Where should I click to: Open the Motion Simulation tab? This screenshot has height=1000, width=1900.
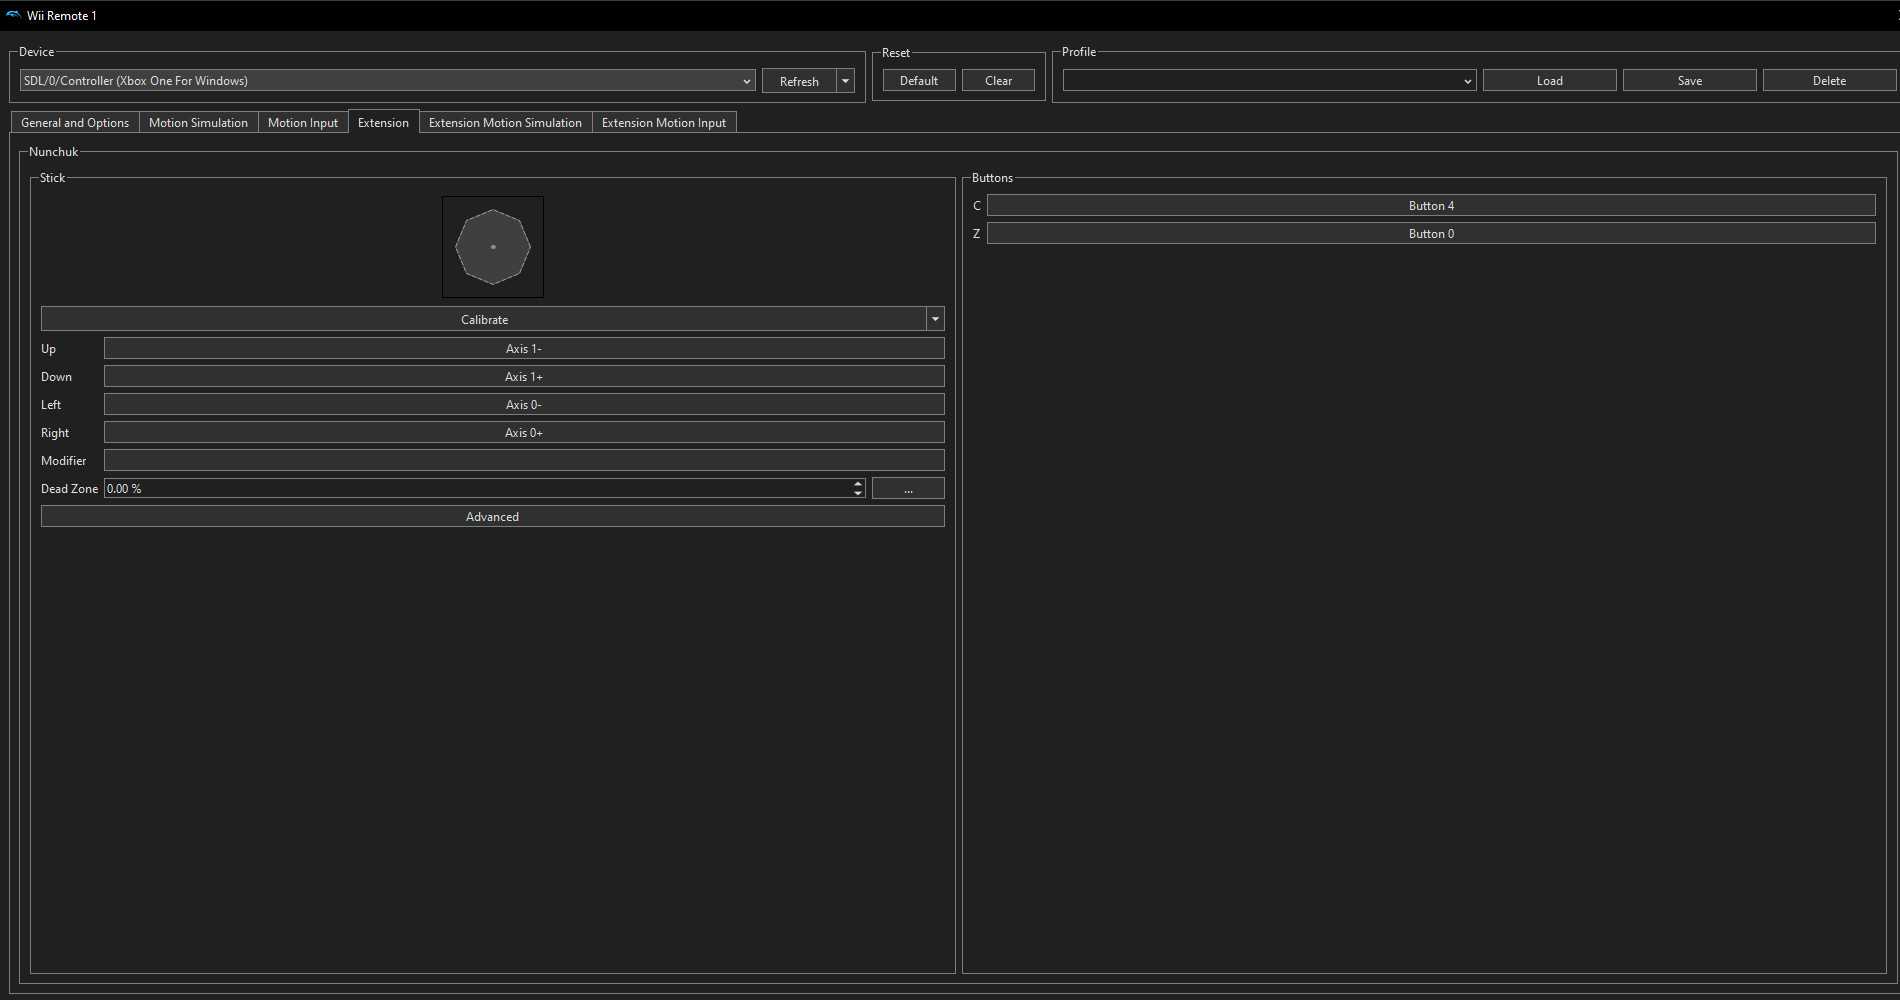click(x=198, y=123)
